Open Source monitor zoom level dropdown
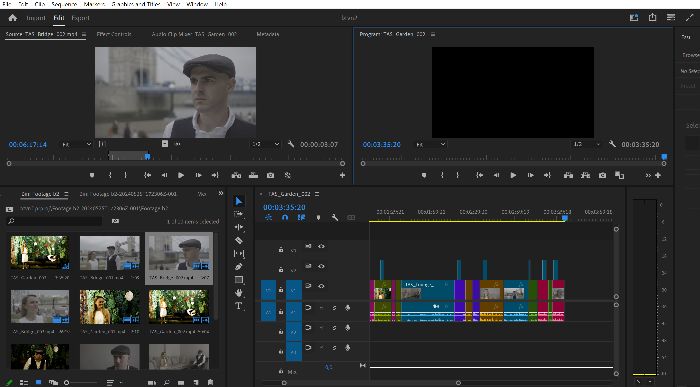This screenshot has height=387, width=700. pyautogui.click(x=77, y=144)
